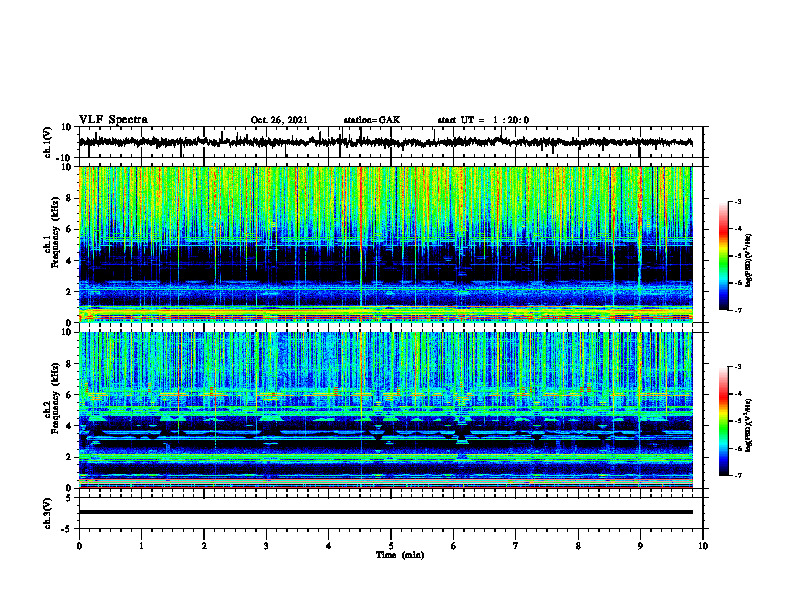This screenshot has height=612, width=792.
Task: Click time axis tick label "6"
Action: click(453, 546)
